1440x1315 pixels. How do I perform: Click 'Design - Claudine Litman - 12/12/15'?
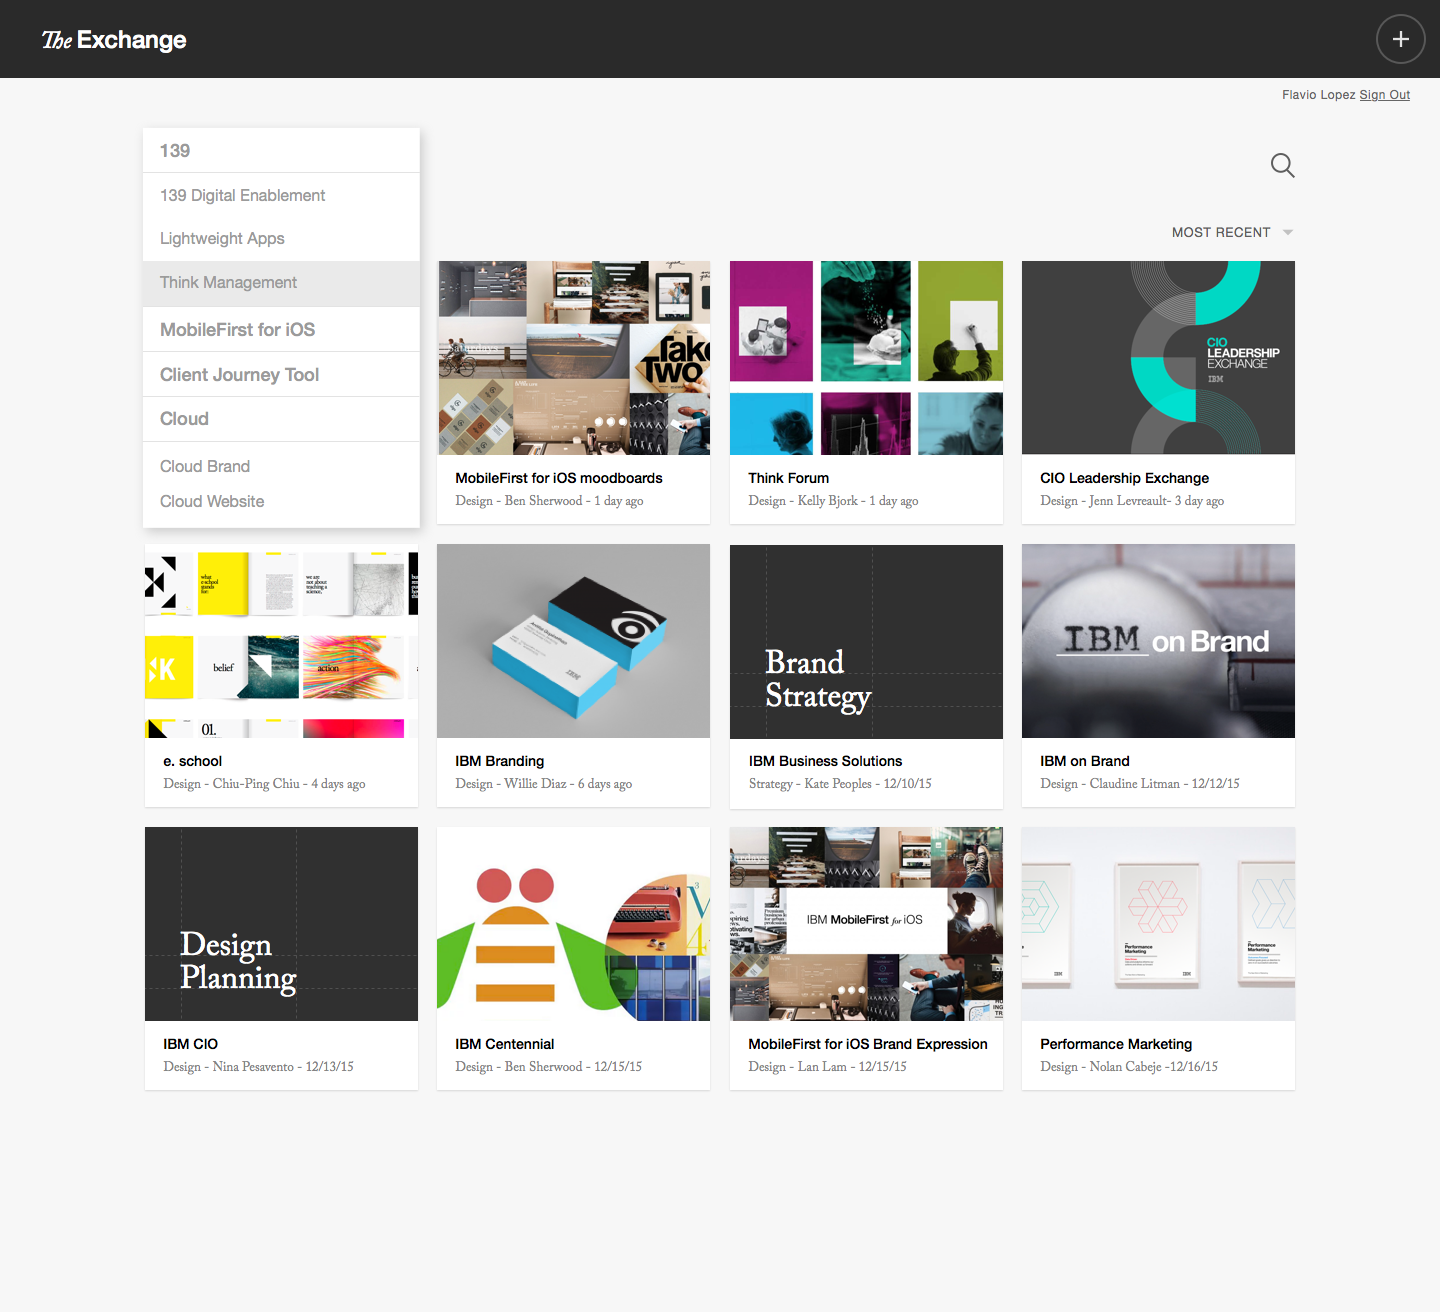pyautogui.click(x=1140, y=784)
